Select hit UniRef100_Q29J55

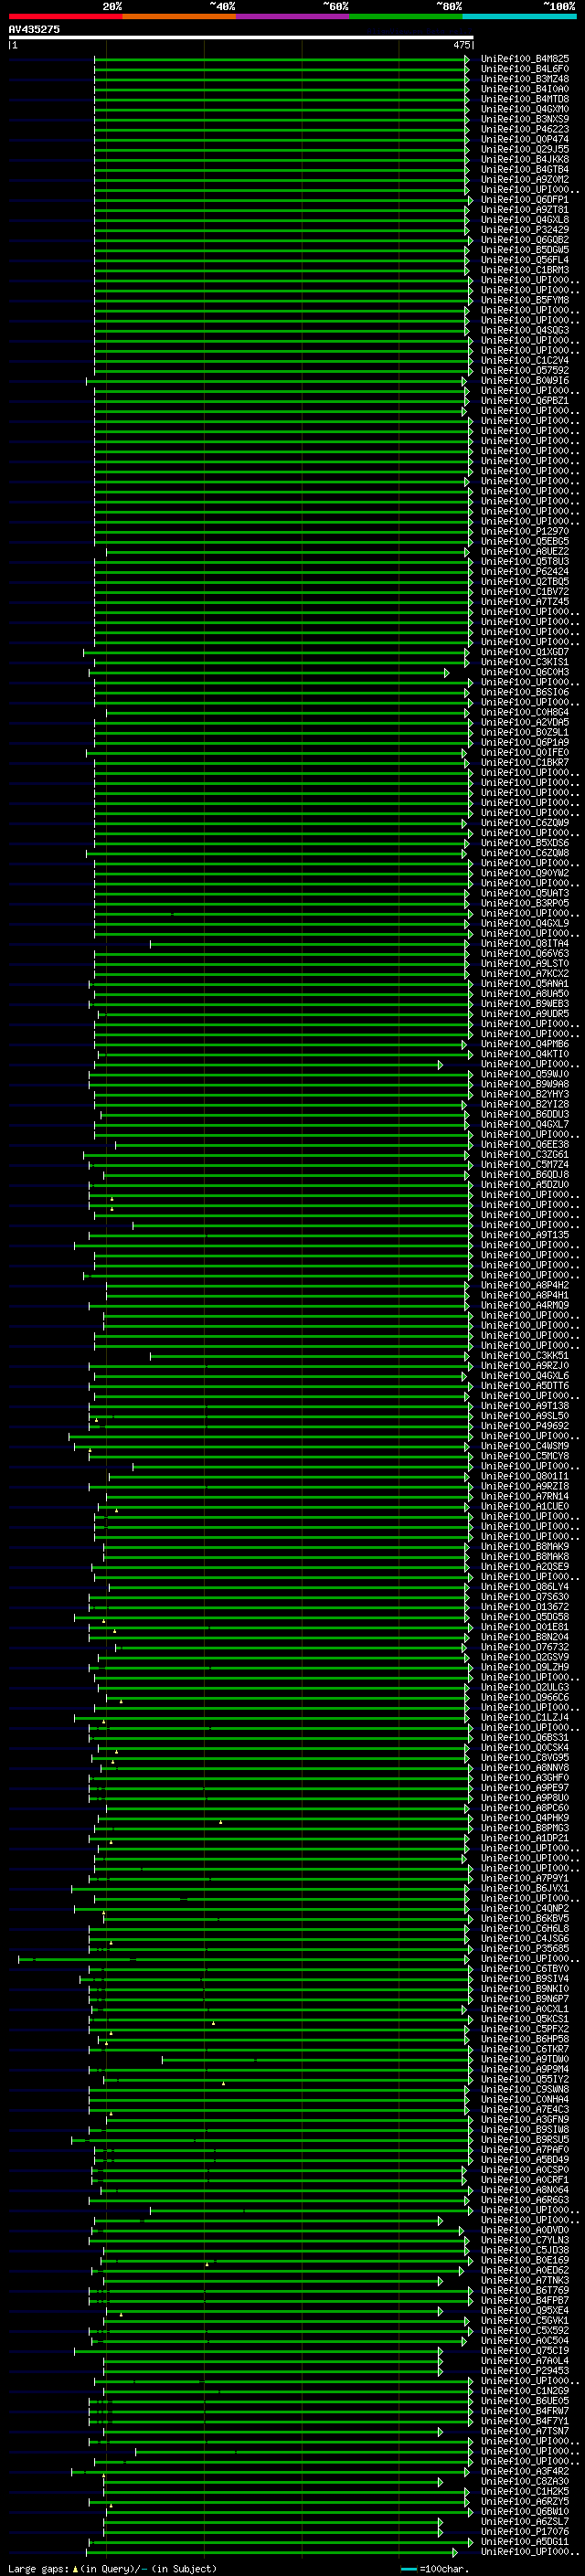pyautogui.click(x=525, y=149)
